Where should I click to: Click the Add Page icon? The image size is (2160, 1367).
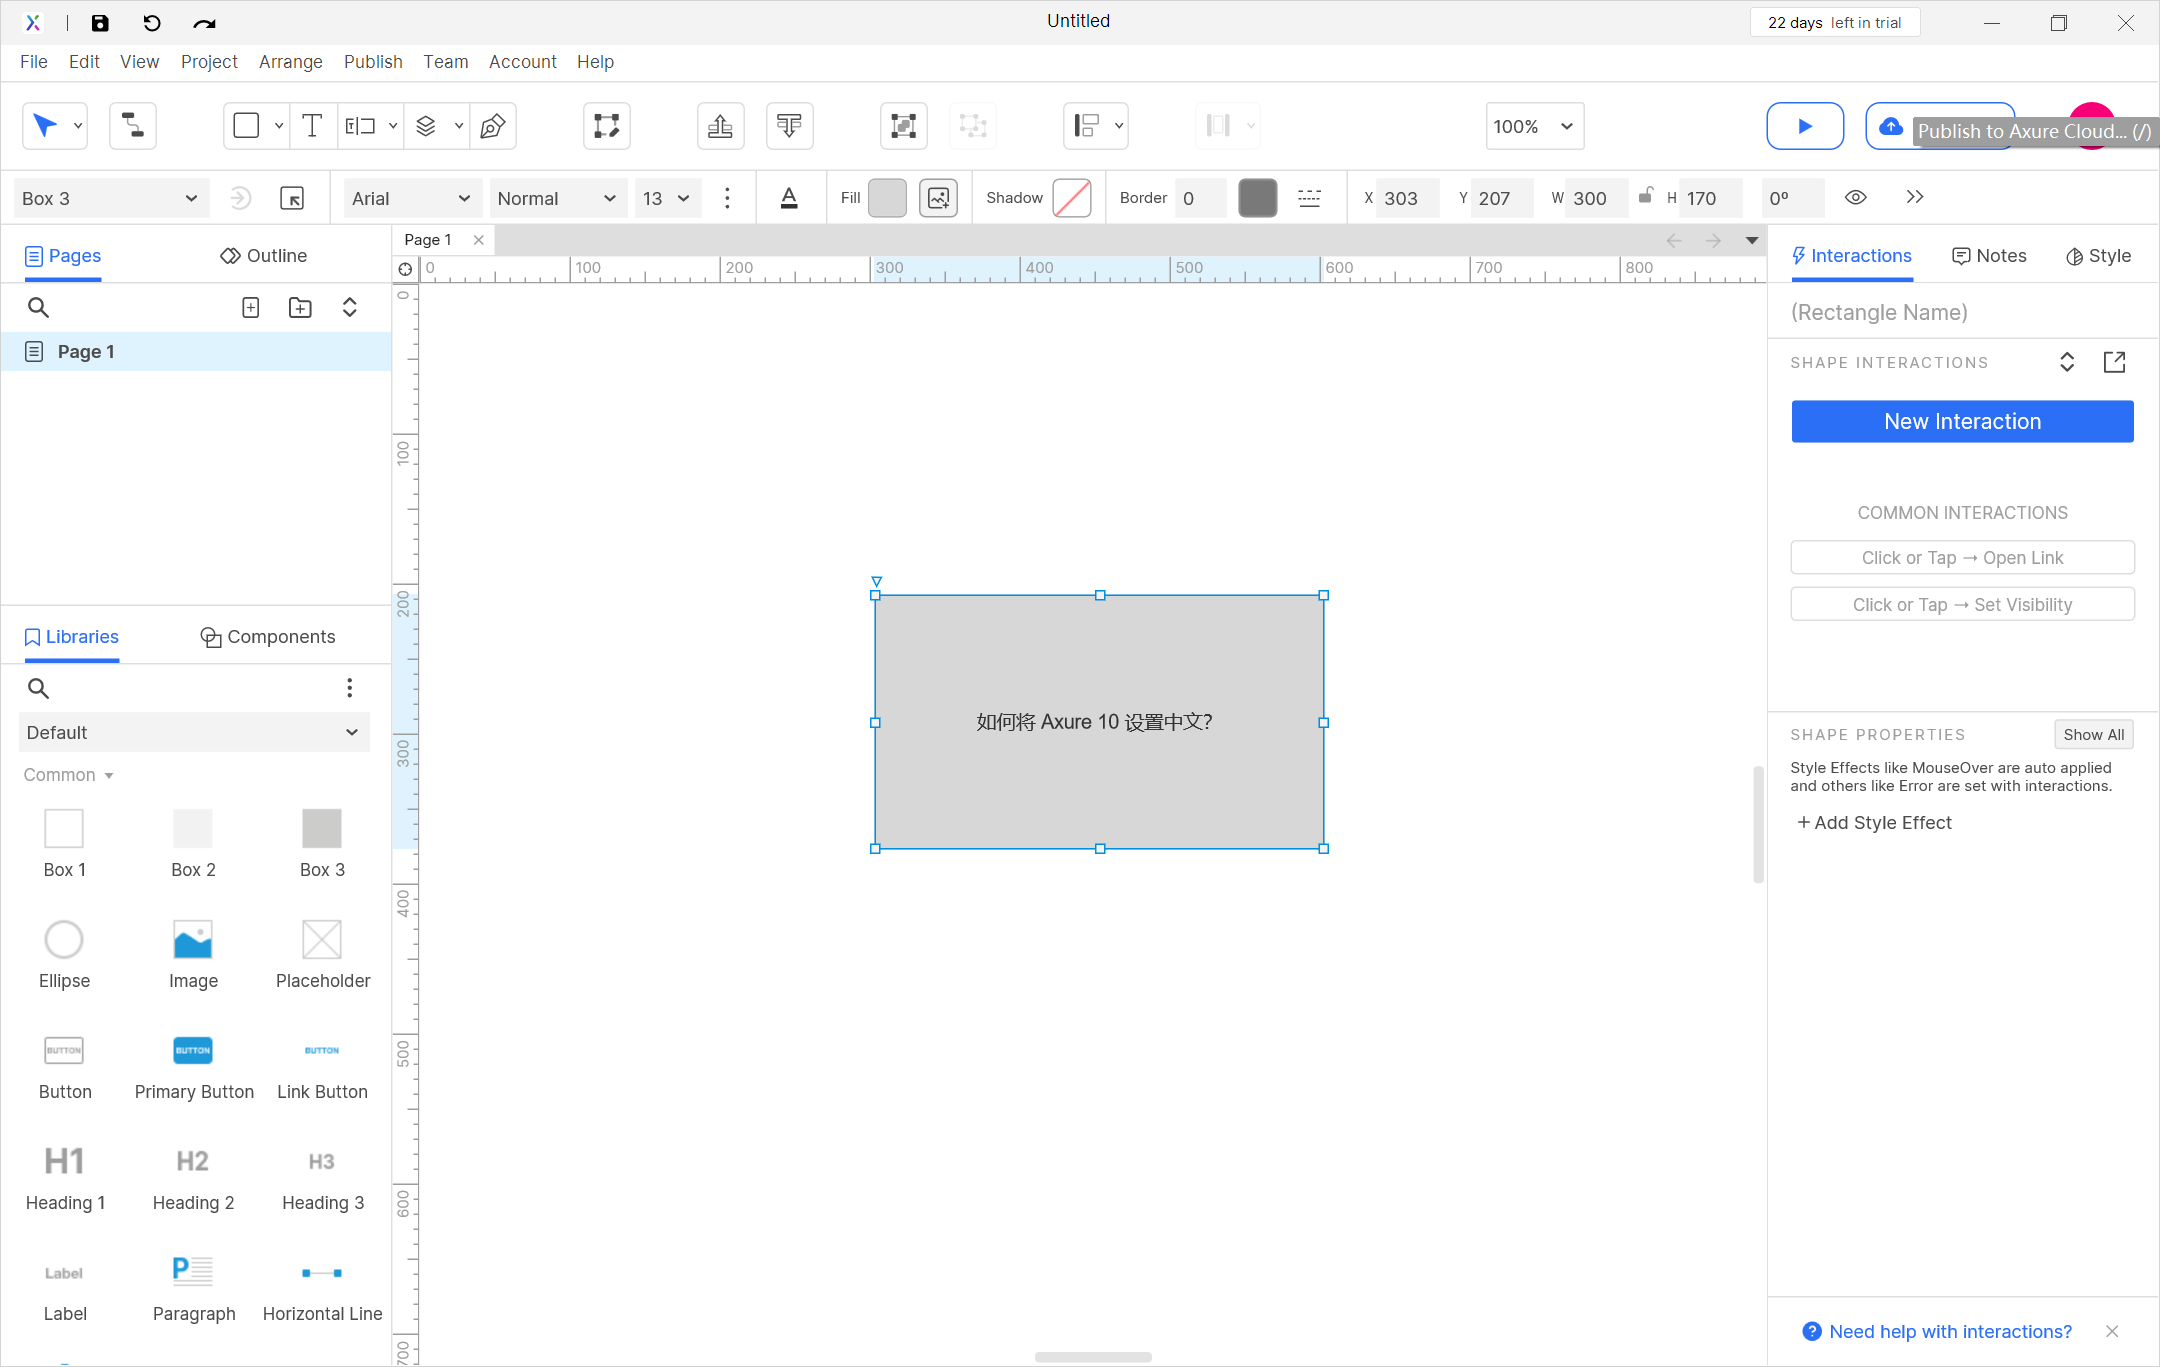click(251, 308)
